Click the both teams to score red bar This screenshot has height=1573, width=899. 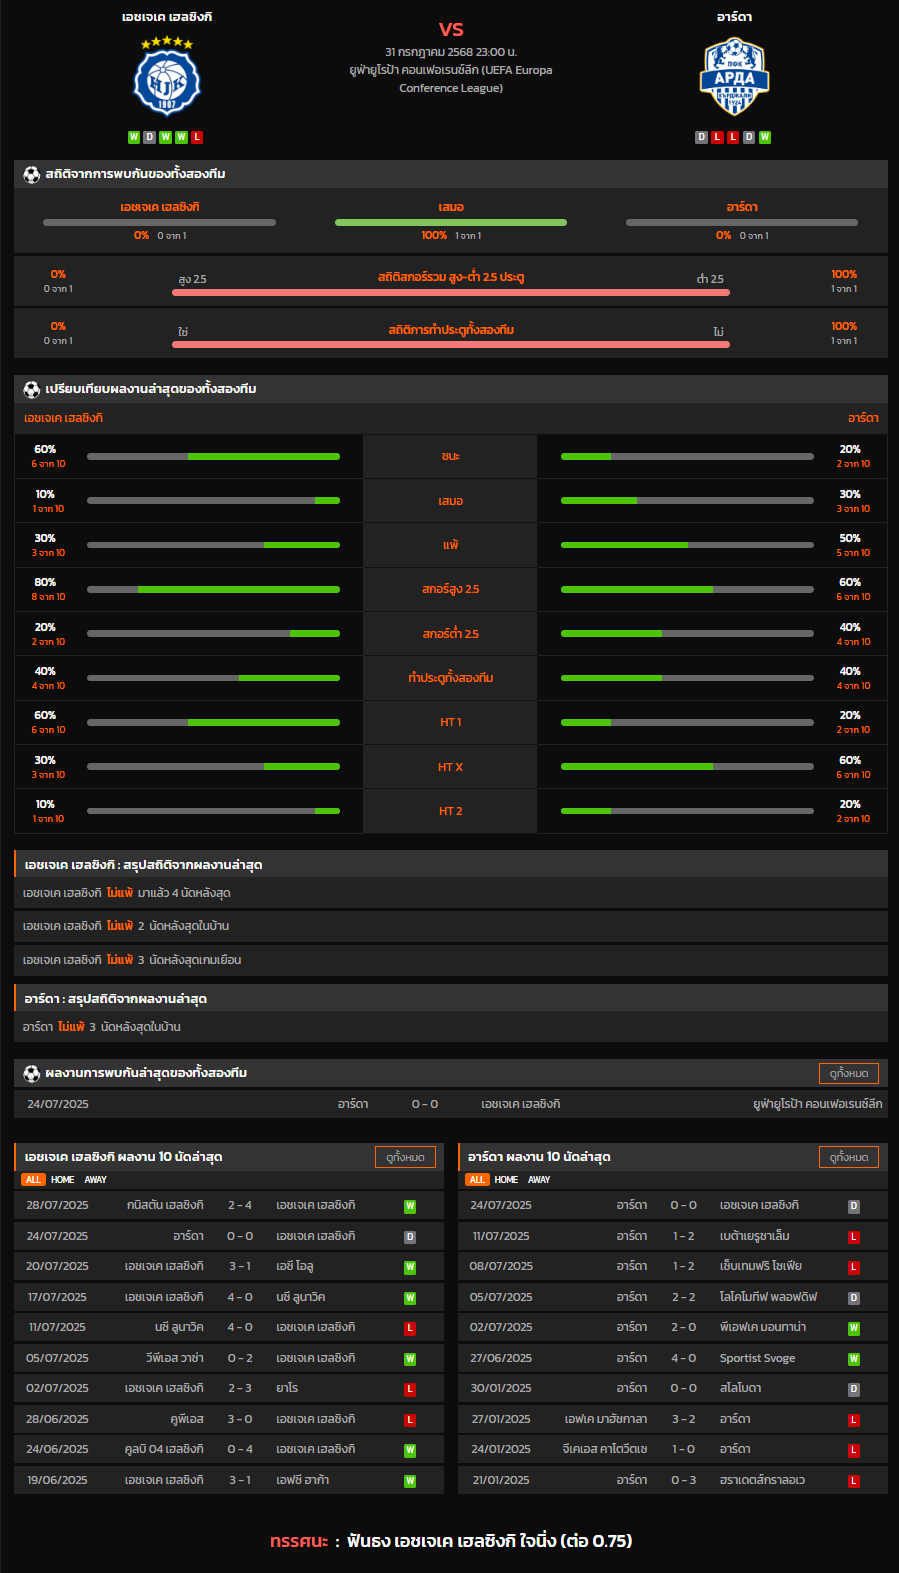point(451,345)
